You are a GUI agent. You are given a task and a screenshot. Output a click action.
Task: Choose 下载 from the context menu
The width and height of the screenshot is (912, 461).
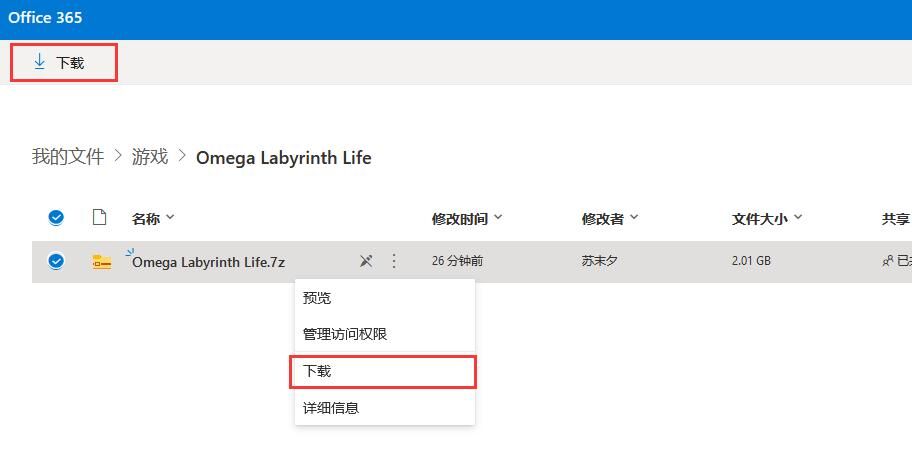317,371
